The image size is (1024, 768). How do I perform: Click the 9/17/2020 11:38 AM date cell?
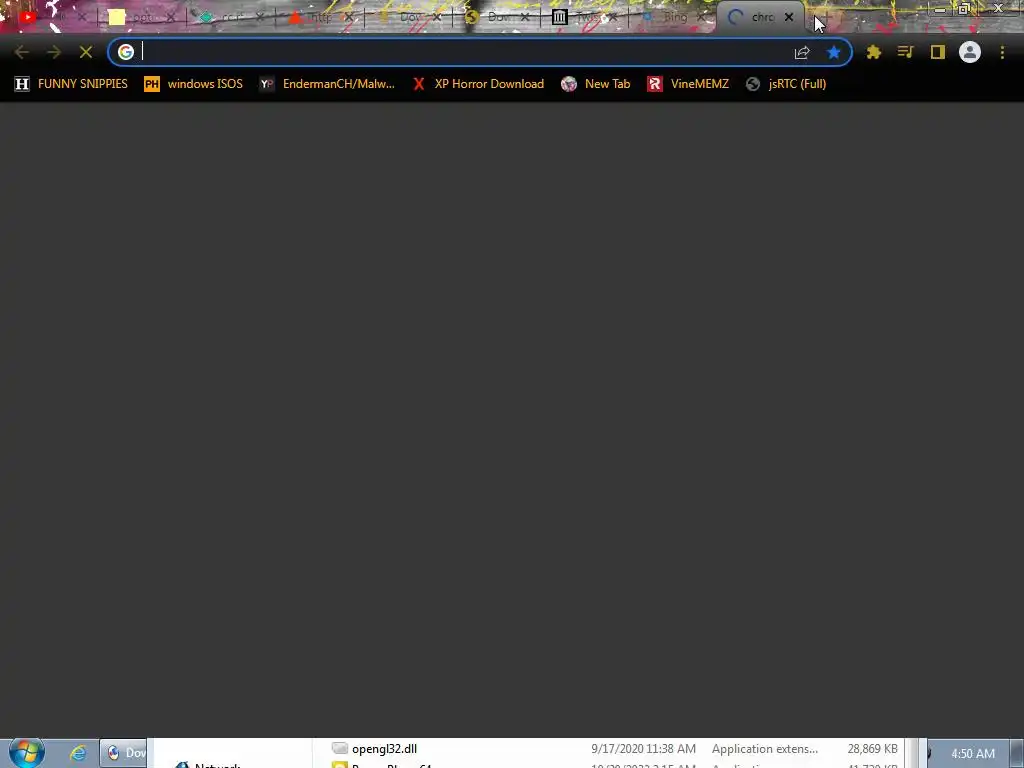[x=643, y=748]
